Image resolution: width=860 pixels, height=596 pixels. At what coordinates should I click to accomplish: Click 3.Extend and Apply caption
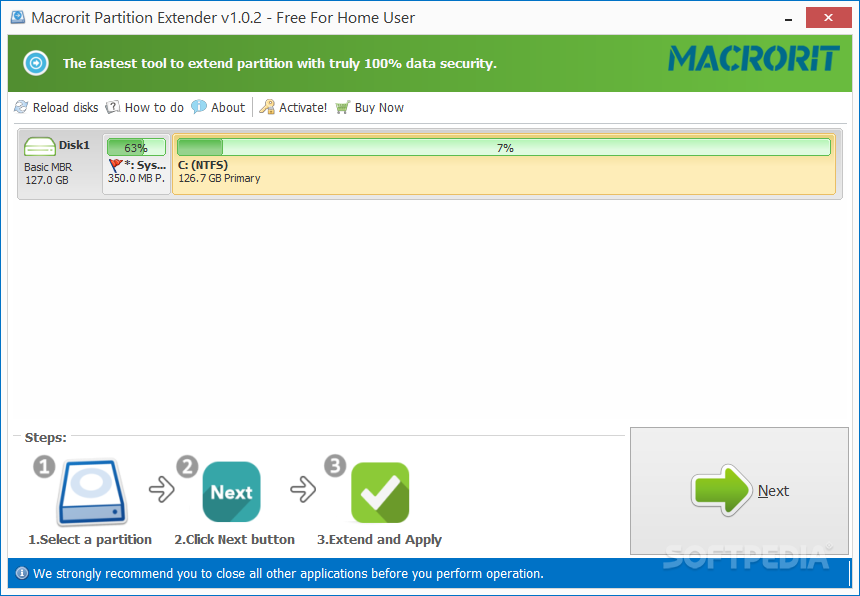[x=380, y=540]
